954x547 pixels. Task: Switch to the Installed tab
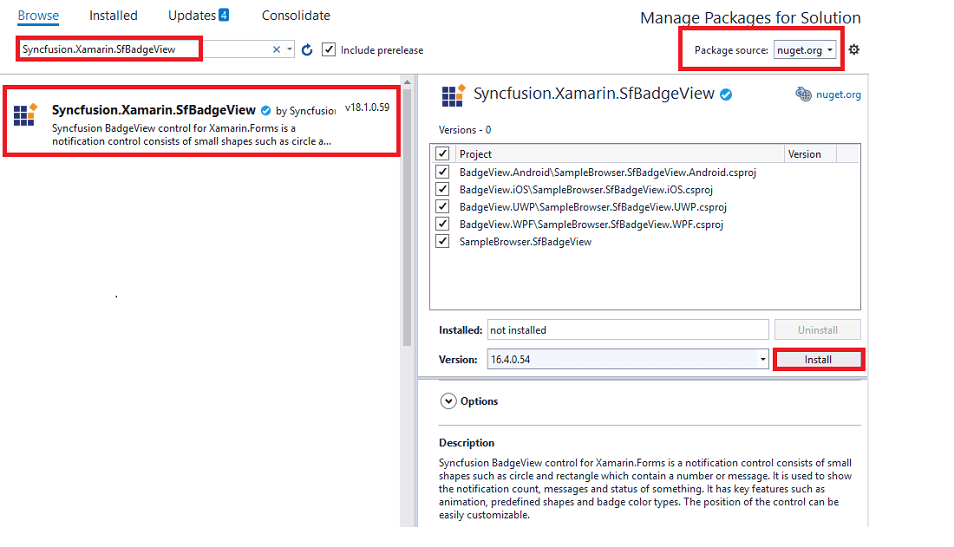[x=113, y=16]
